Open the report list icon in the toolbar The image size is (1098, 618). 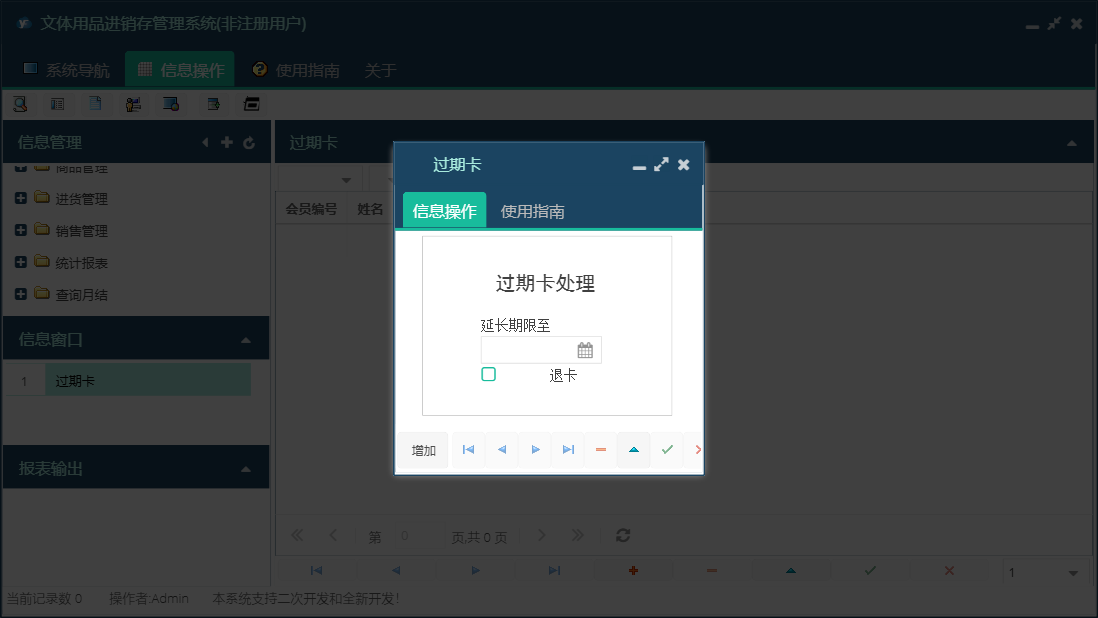[58, 103]
